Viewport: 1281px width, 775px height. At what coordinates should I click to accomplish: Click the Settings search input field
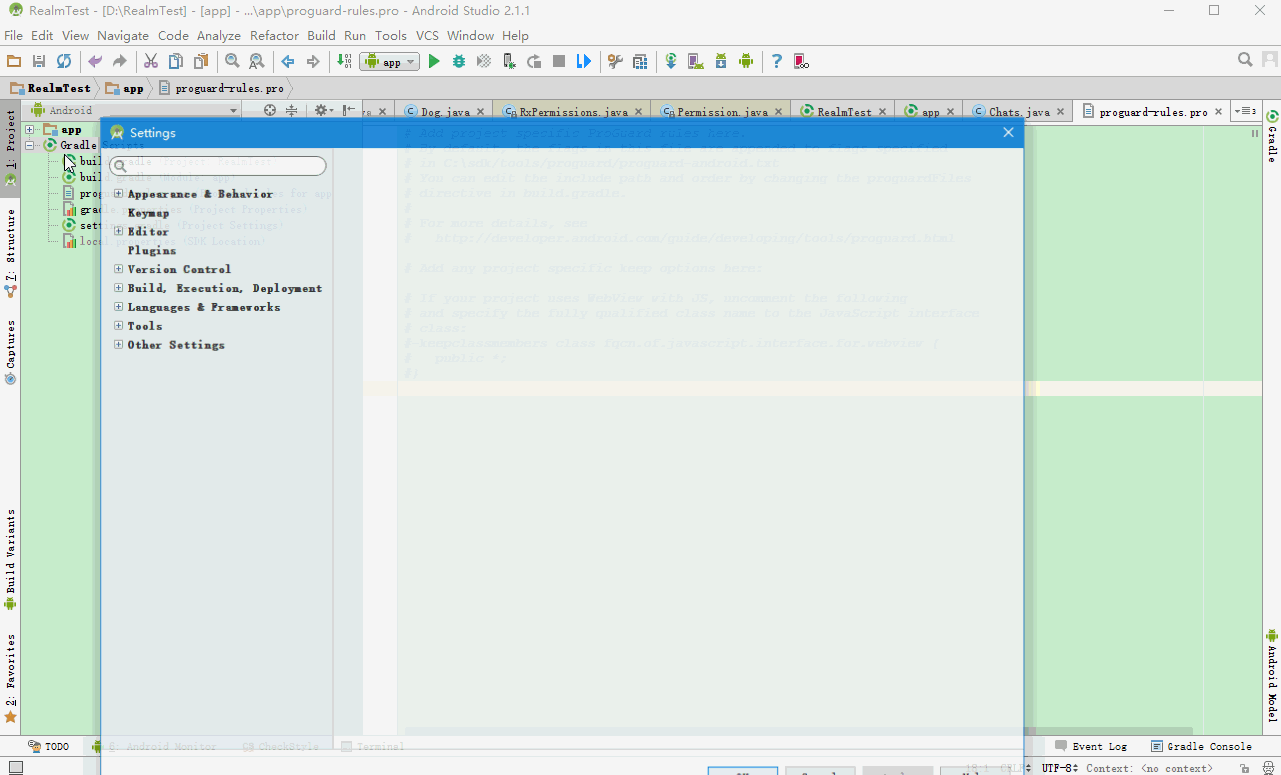tap(218, 166)
